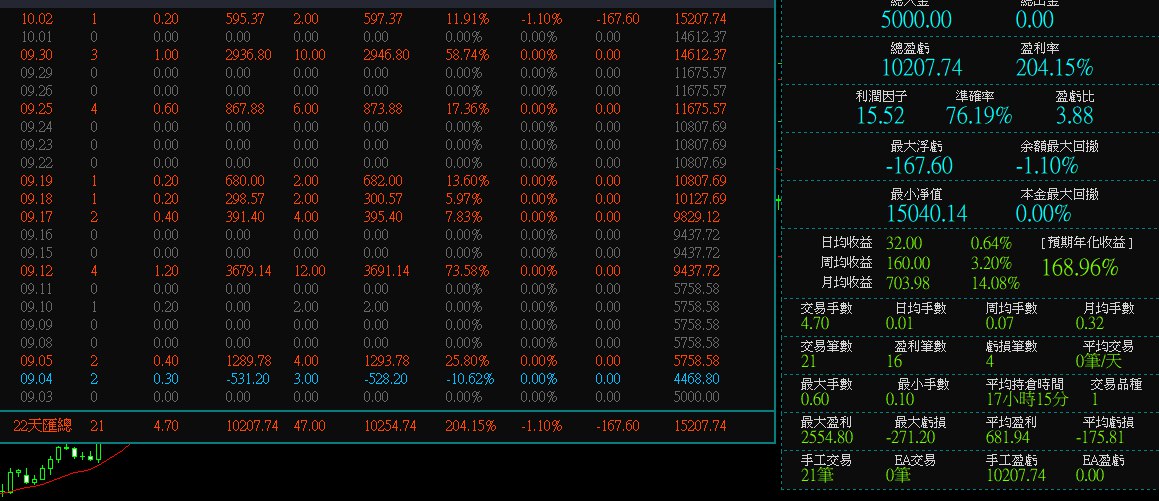The image size is (1159, 501).
Task: Click the 14.08% monthly percentage
Action: 995,283
